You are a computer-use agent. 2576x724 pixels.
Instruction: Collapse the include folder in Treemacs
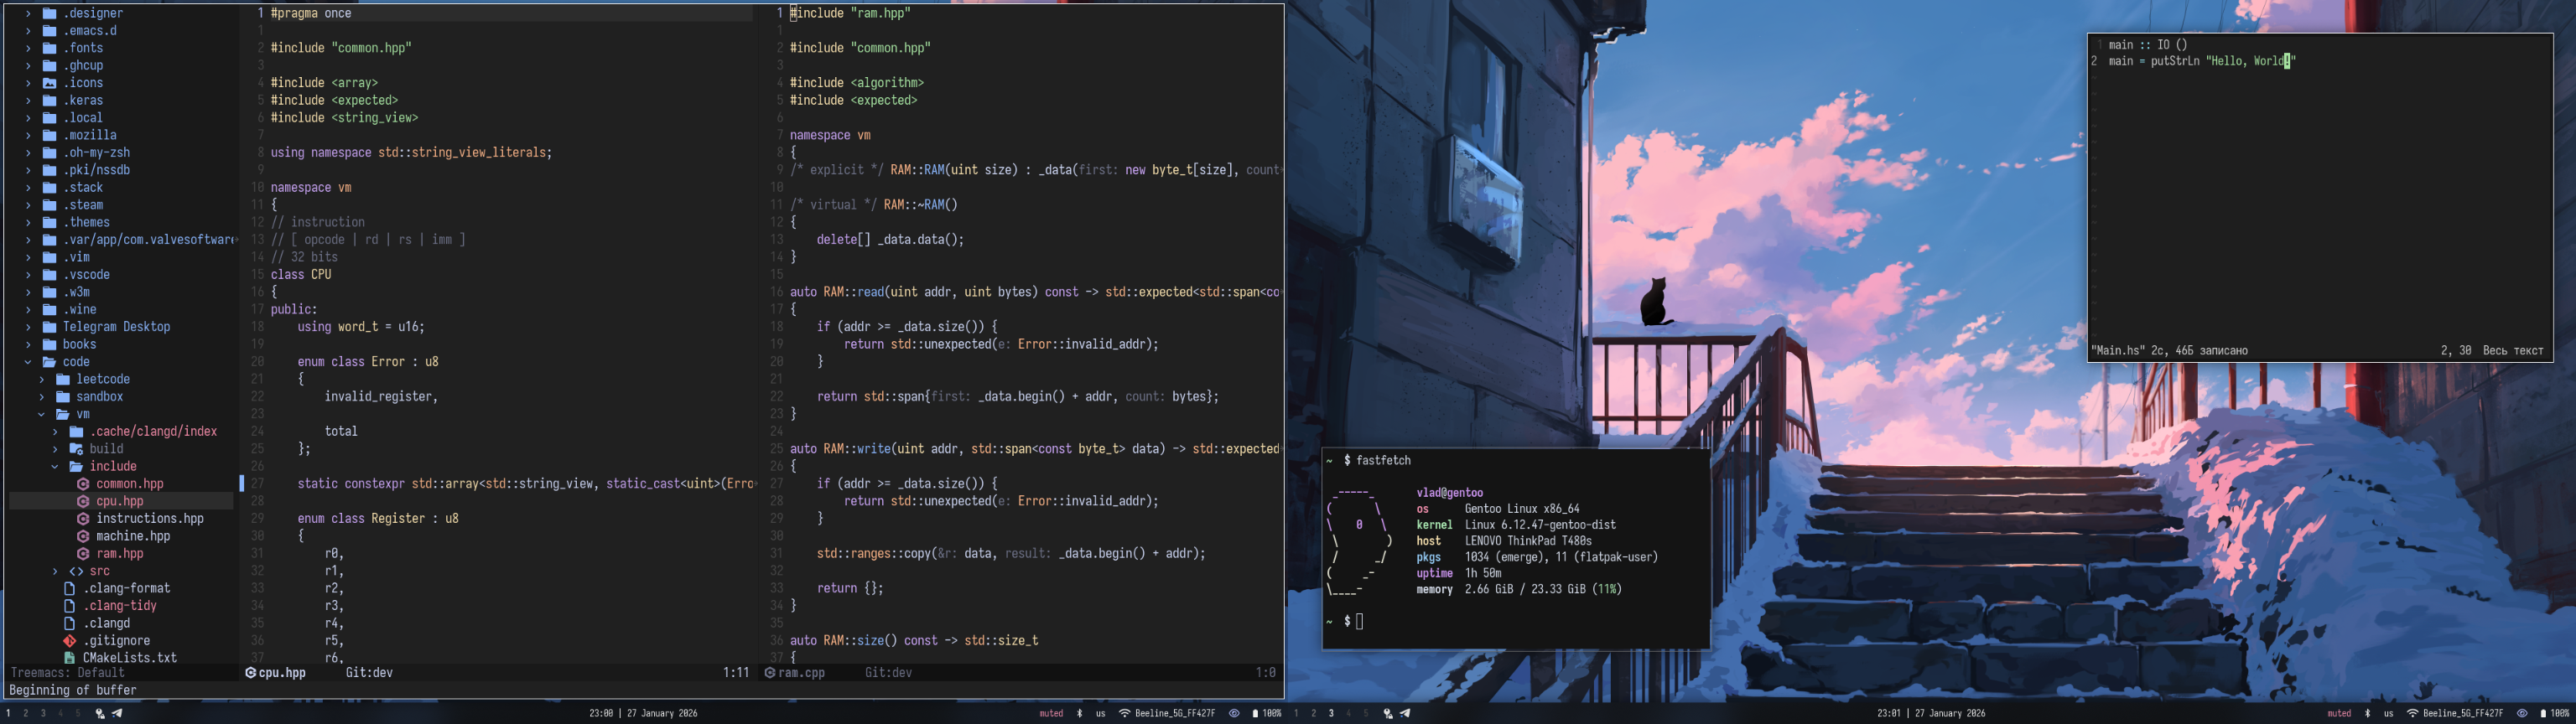tap(55, 466)
